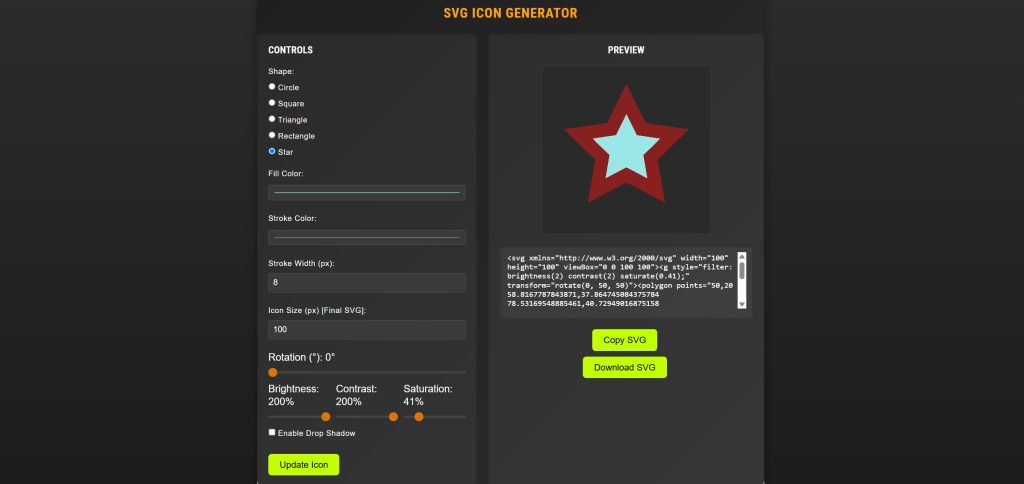Click the 'Contrast: 200%' label
Image resolution: width=1024 pixels, height=484 pixels.
pyautogui.click(x=357, y=395)
